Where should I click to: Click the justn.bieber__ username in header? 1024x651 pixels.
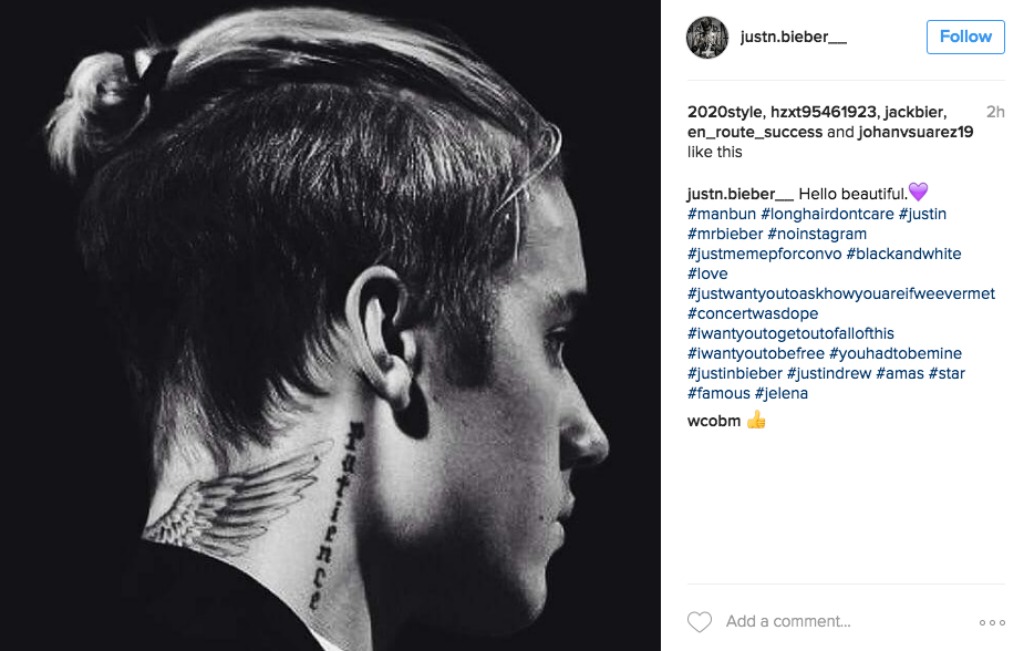point(793,37)
